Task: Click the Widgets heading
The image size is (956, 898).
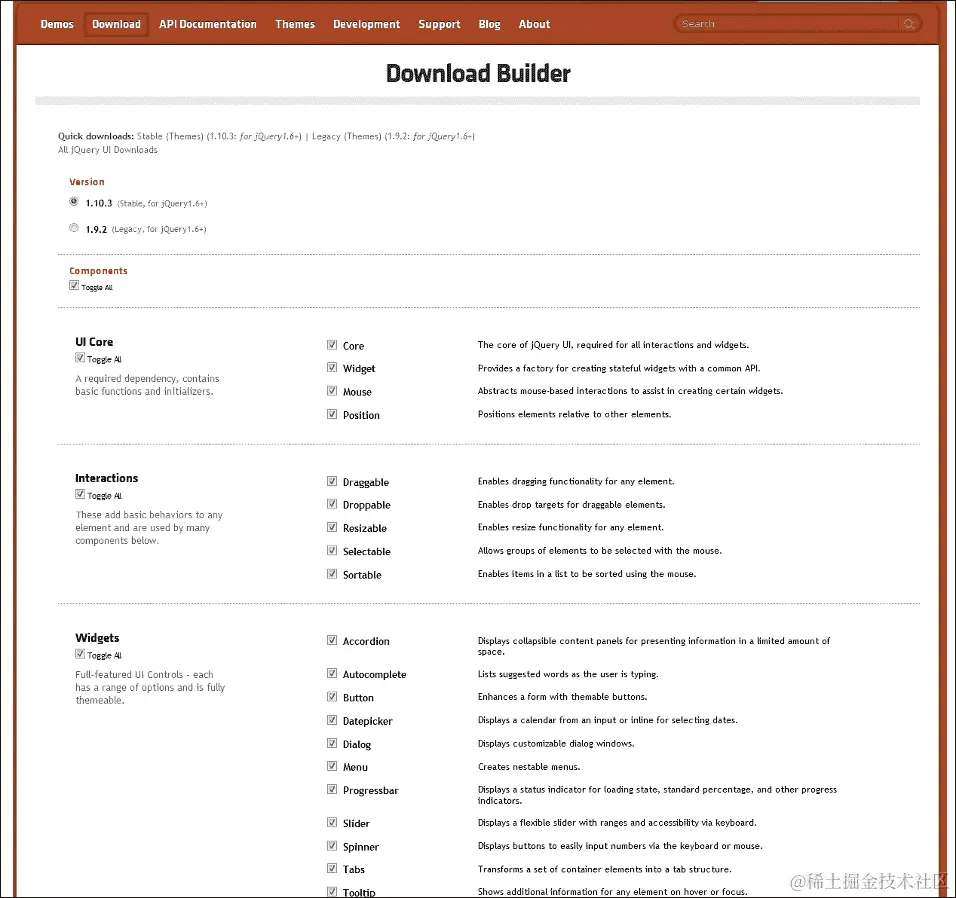Action: click(x=97, y=638)
